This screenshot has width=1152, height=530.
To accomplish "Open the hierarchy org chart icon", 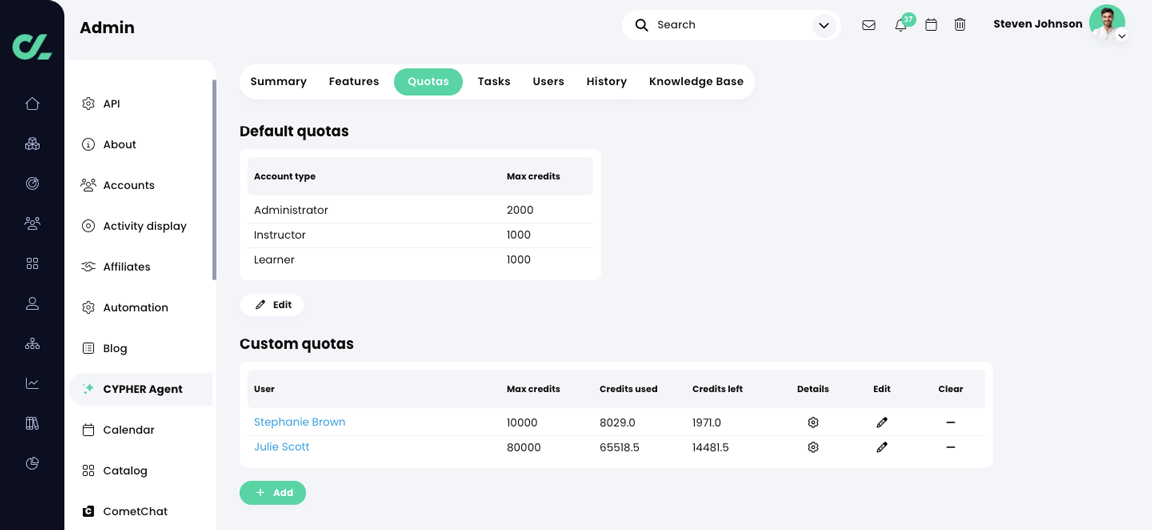I will [x=32, y=343].
